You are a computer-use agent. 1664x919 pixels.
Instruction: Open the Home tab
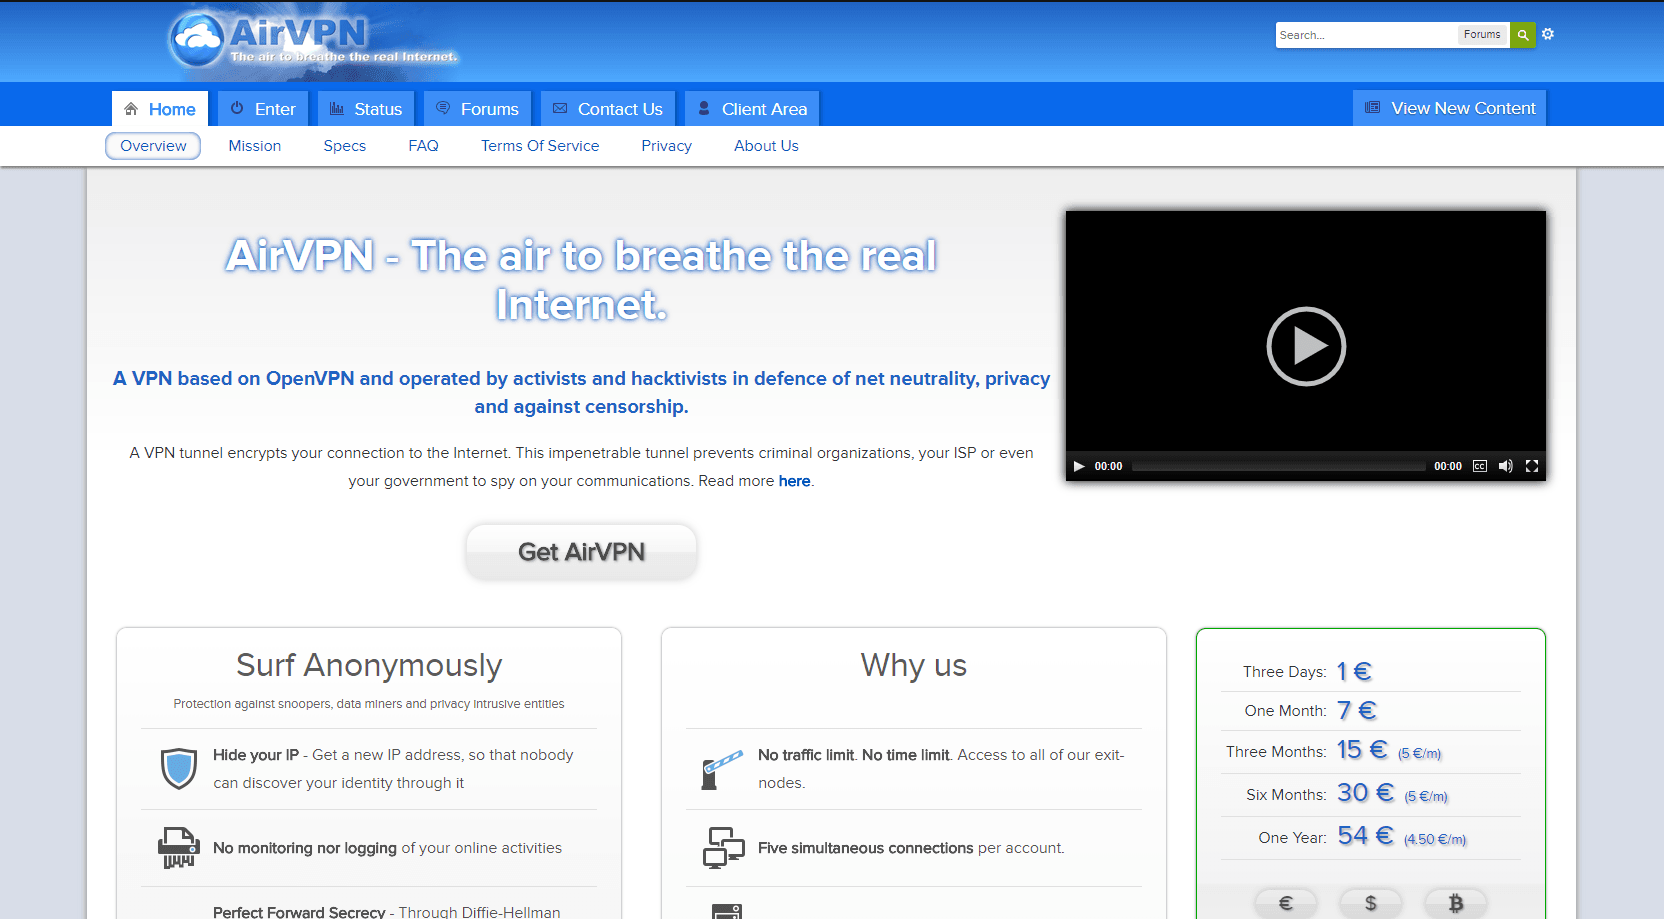coord(160,109)
